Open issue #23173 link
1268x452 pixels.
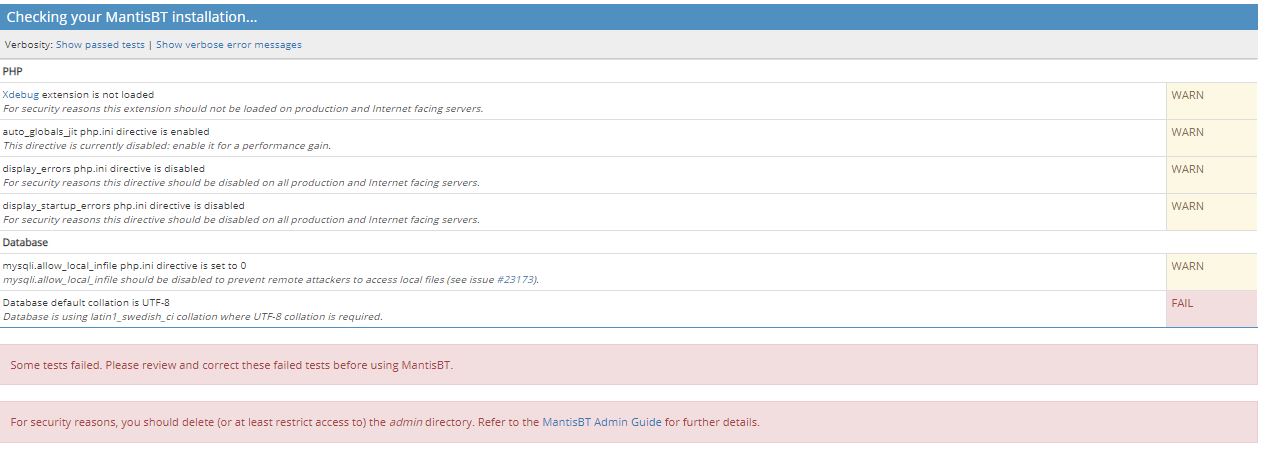point(516,280)
